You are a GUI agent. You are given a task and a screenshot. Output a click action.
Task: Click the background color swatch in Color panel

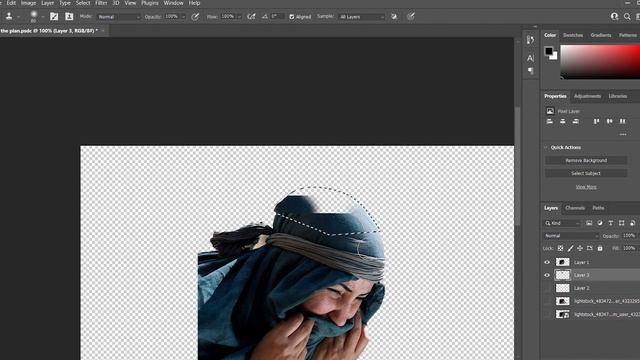(554, 56)
